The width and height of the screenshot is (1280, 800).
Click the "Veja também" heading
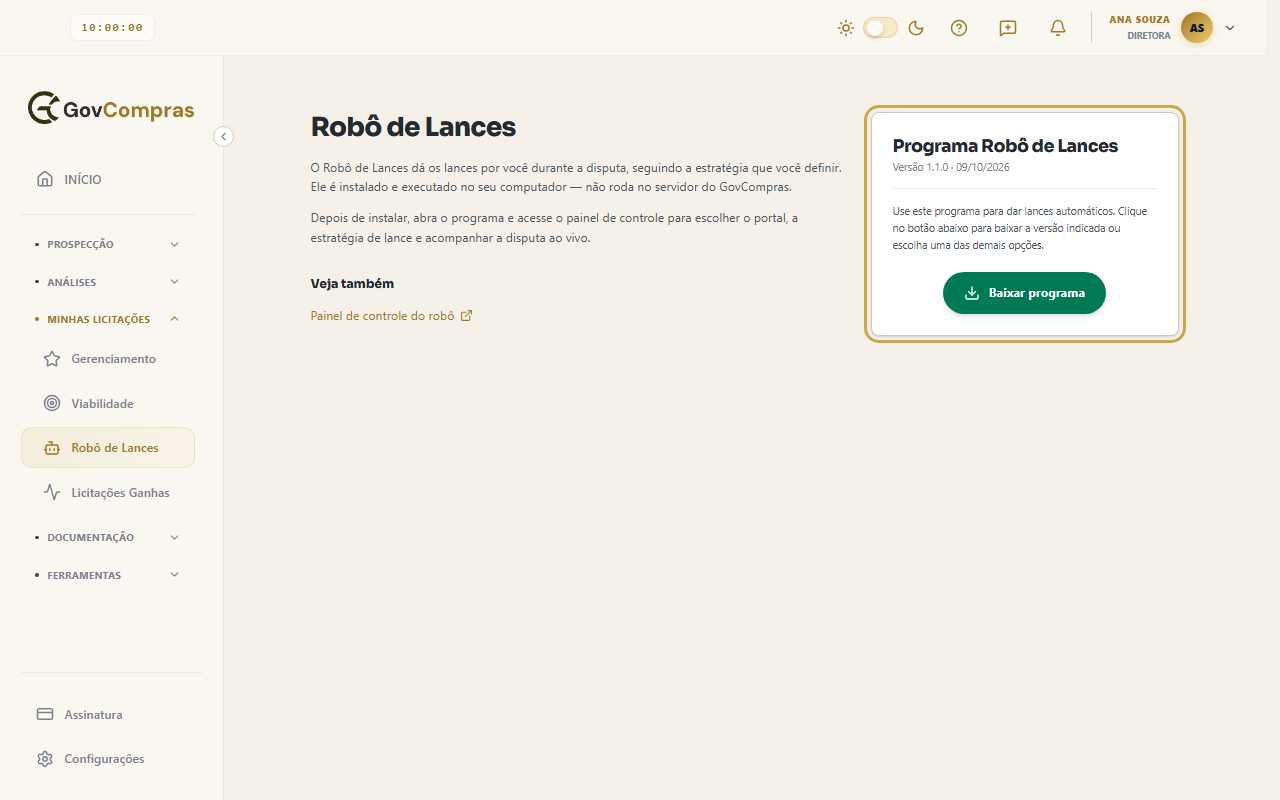tap(353, 283)
